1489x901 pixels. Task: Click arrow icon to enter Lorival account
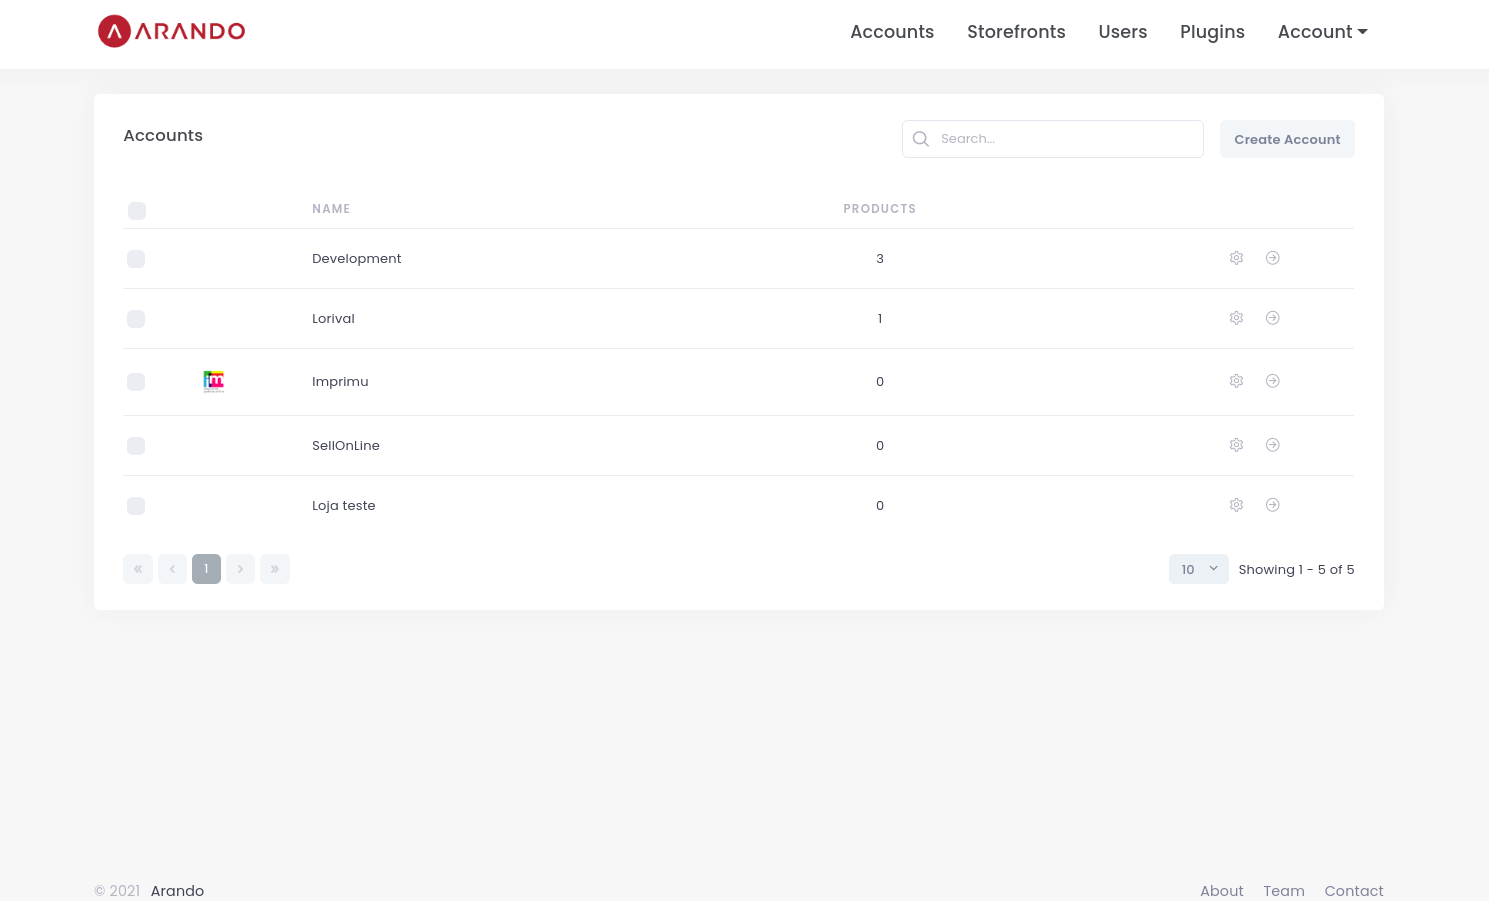pyautogui.click(x=1272, y=318)
